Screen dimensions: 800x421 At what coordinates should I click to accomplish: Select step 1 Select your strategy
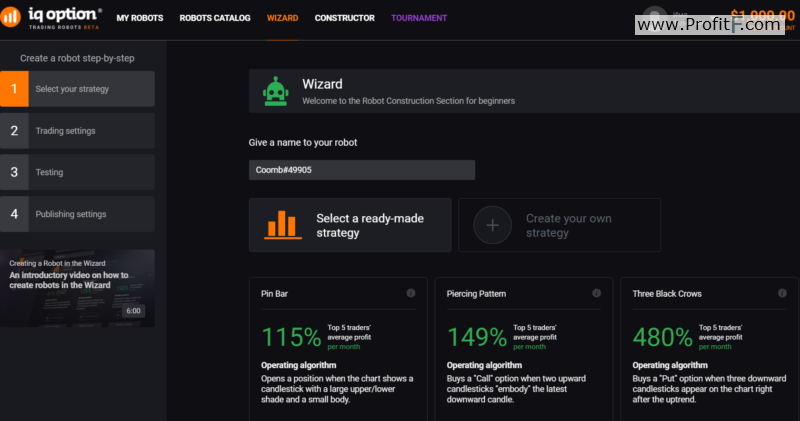click(x=77, y=89)
